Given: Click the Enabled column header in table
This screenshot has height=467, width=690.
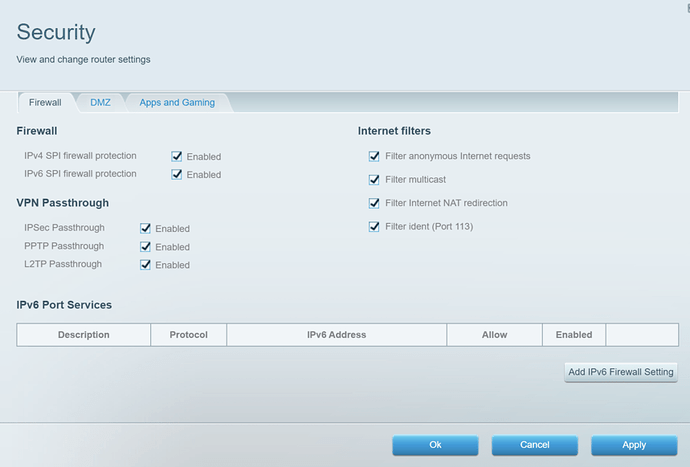Looking at the screenshot, I should 574,335.
